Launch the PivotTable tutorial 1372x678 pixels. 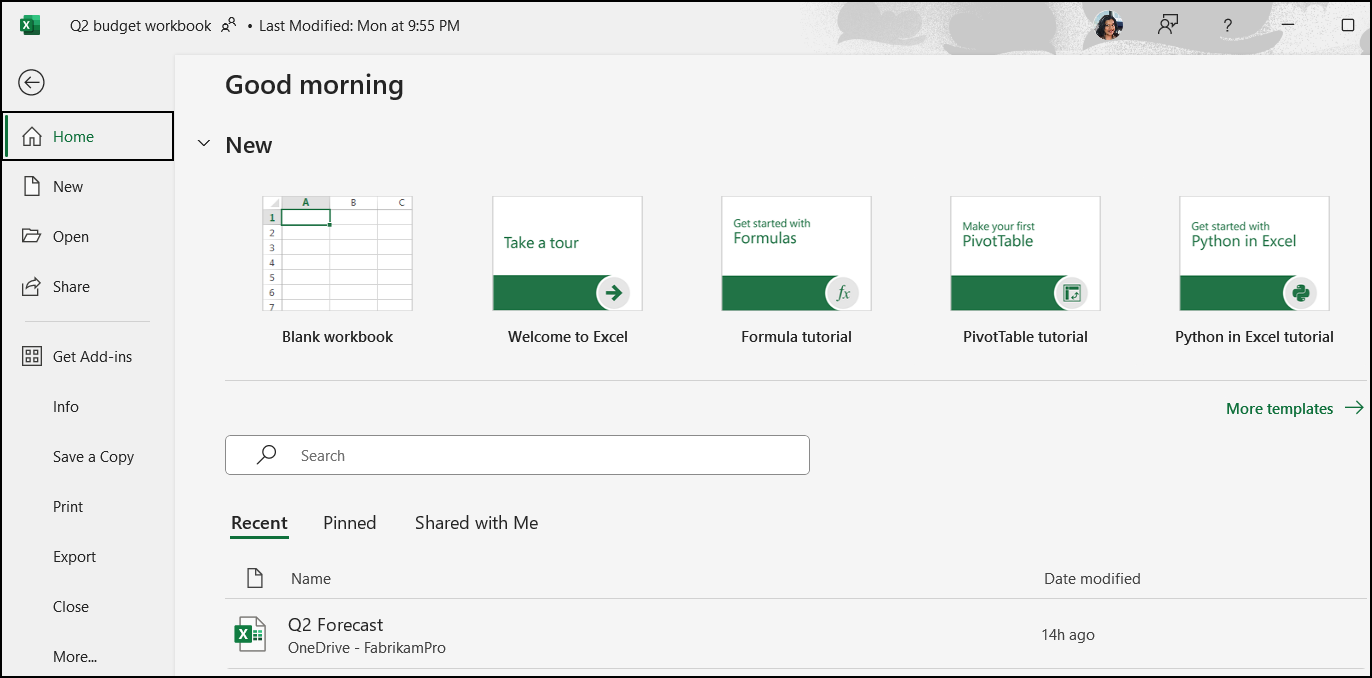(1024, 253)
